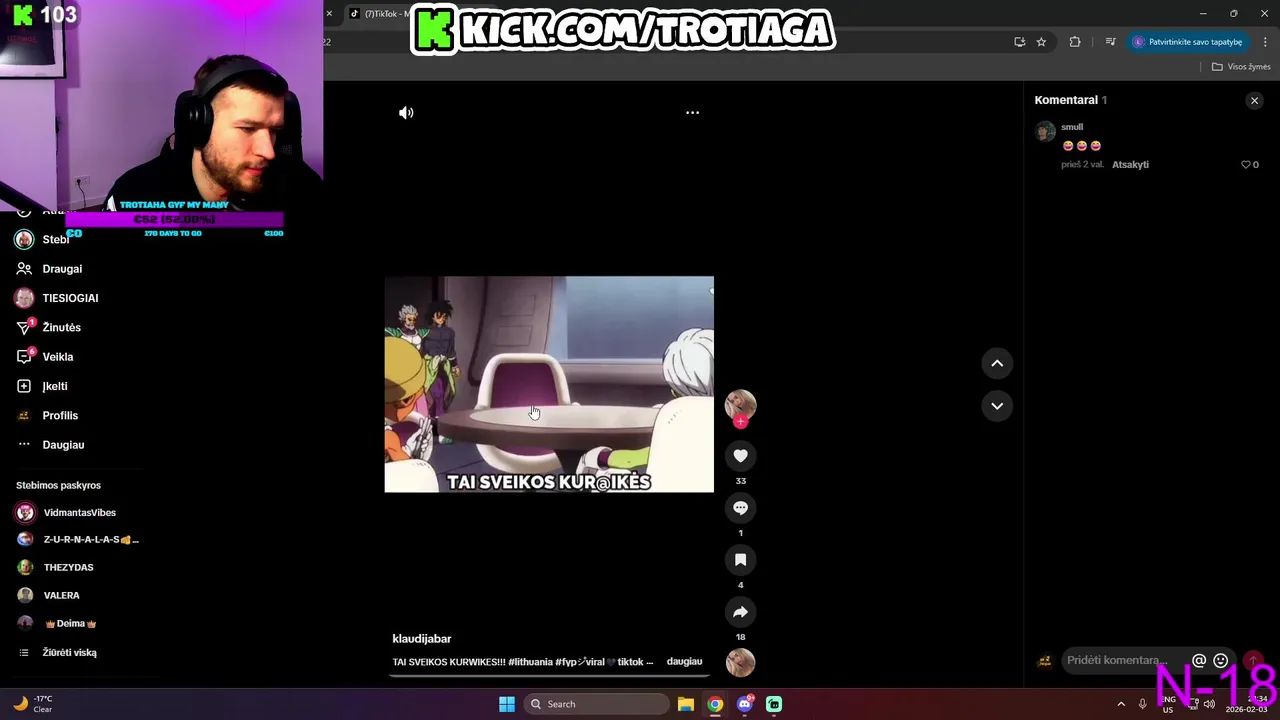Click the Stebi following icon
Viewport: 1280px width, 720px height.
[x=24, y=240]
